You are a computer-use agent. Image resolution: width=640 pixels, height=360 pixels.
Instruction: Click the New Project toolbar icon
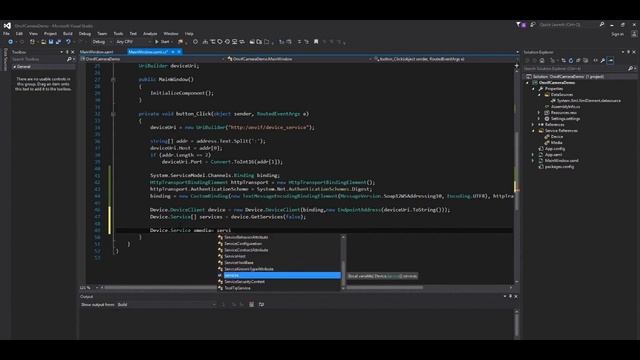(x=32, y=42)
